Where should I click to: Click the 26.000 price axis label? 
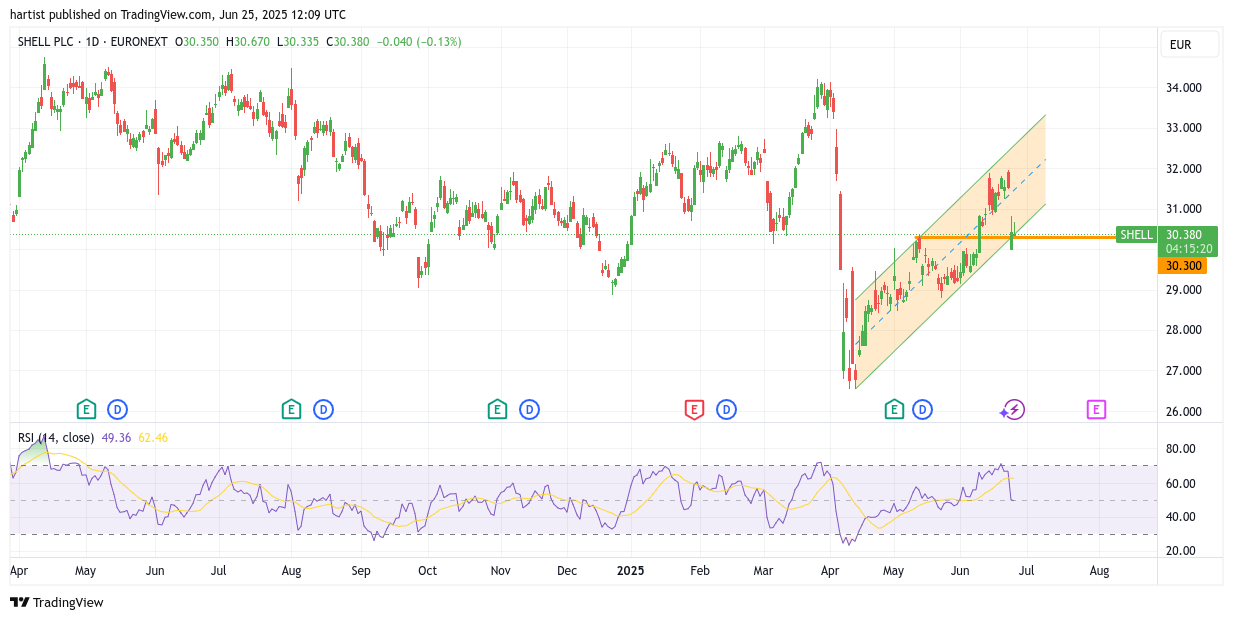(x=1183, y=411)
